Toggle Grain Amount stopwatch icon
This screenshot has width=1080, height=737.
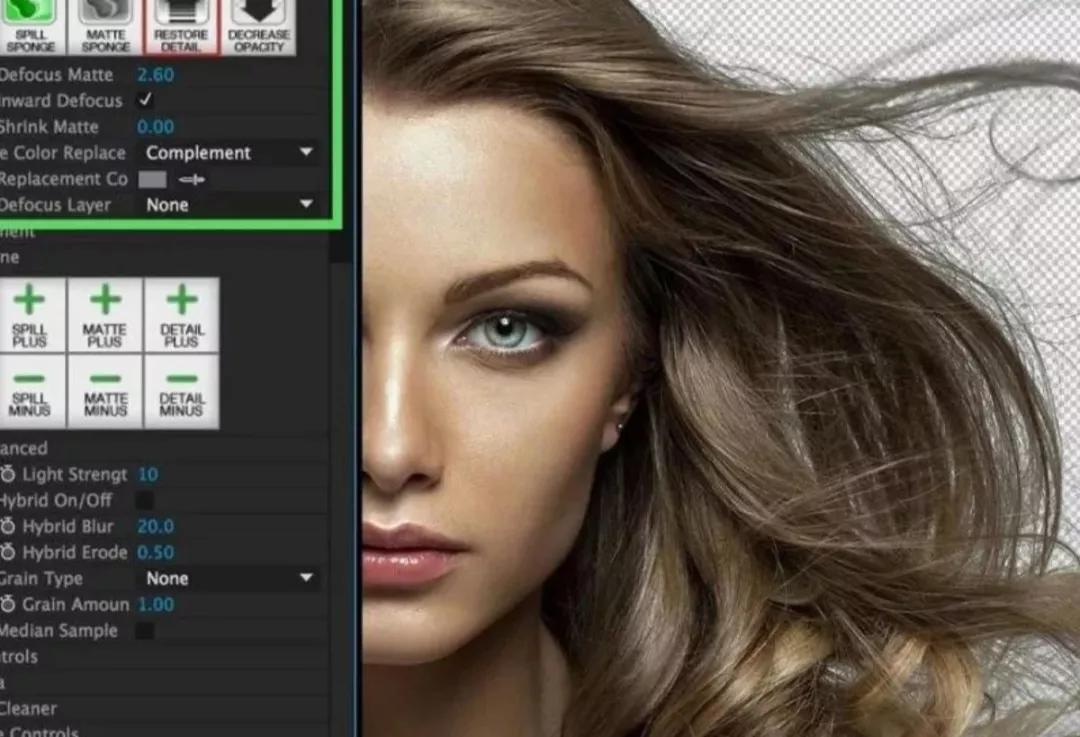[8, 604]
